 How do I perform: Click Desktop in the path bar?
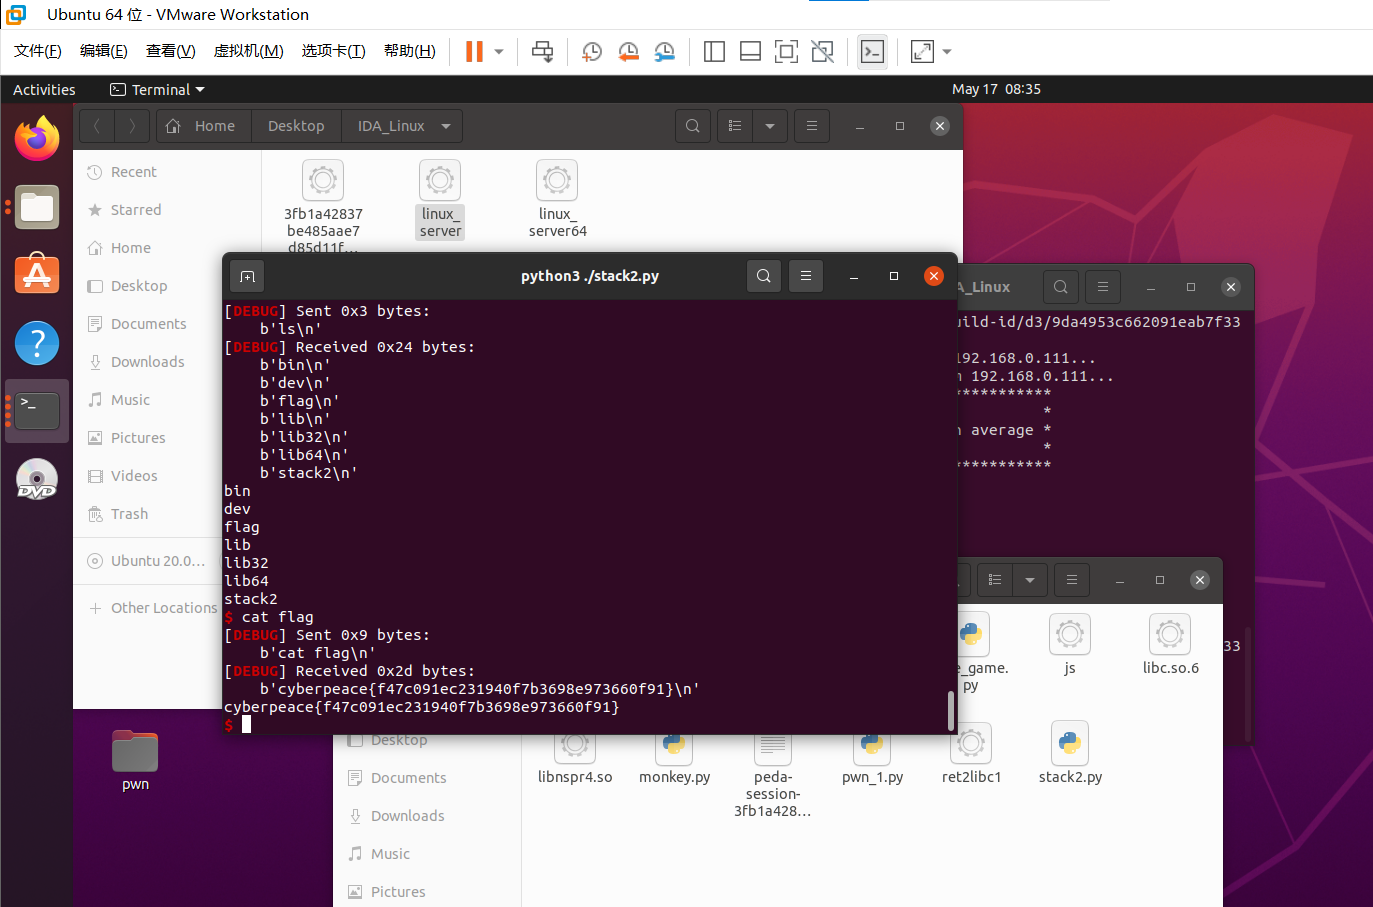(x=296, y=126)
